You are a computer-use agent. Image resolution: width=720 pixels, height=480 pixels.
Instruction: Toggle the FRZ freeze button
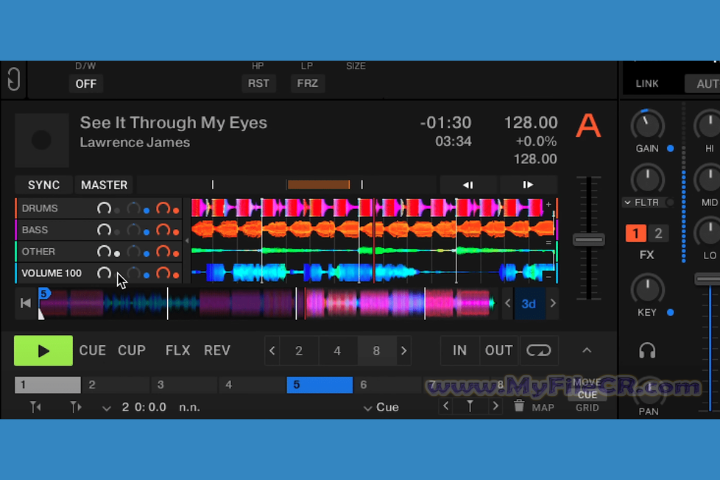click(x=307, y=84)
